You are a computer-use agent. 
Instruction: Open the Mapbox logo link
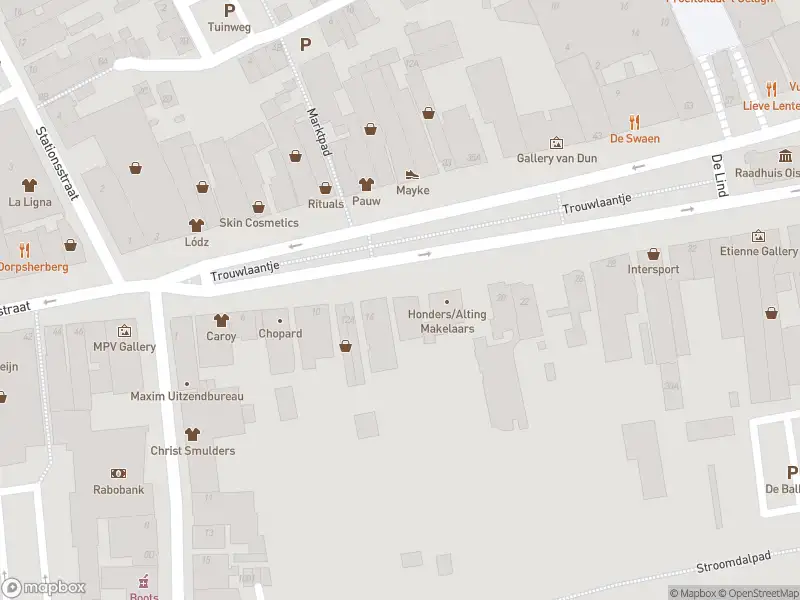coord(43,587)
